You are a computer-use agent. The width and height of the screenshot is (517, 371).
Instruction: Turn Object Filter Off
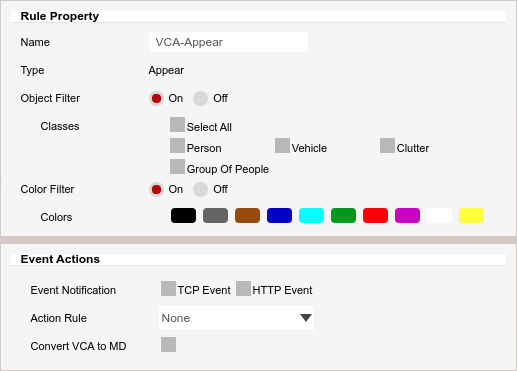point(200,98)
